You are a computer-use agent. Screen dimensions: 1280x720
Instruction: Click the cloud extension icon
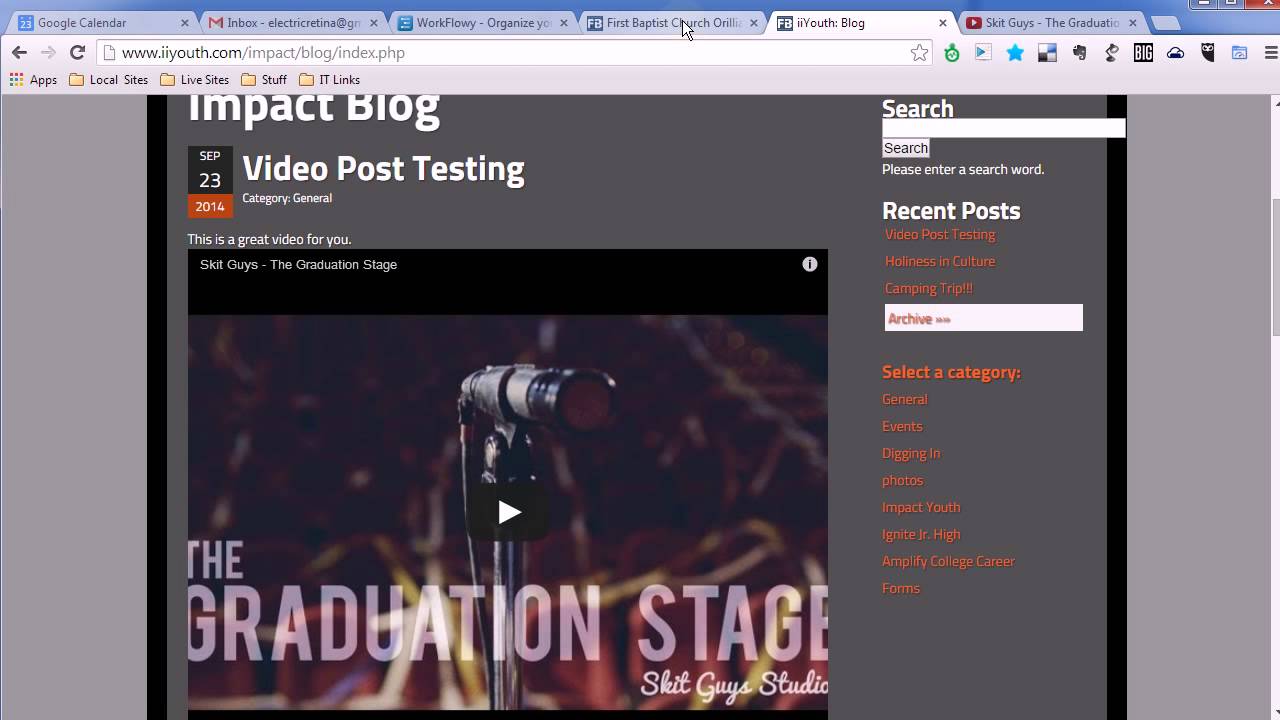1175,53
